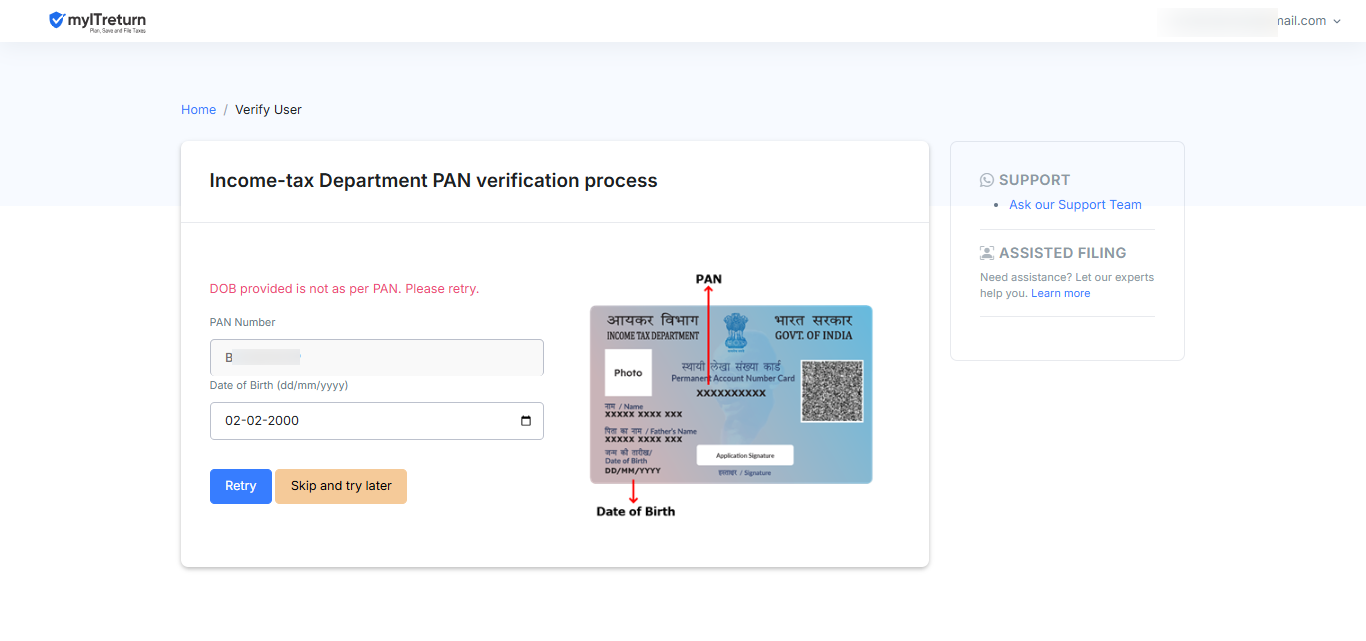This screenshot has width=1366, height=641.
Task: Click into the Date of Birth field
Action: [360, 421]
